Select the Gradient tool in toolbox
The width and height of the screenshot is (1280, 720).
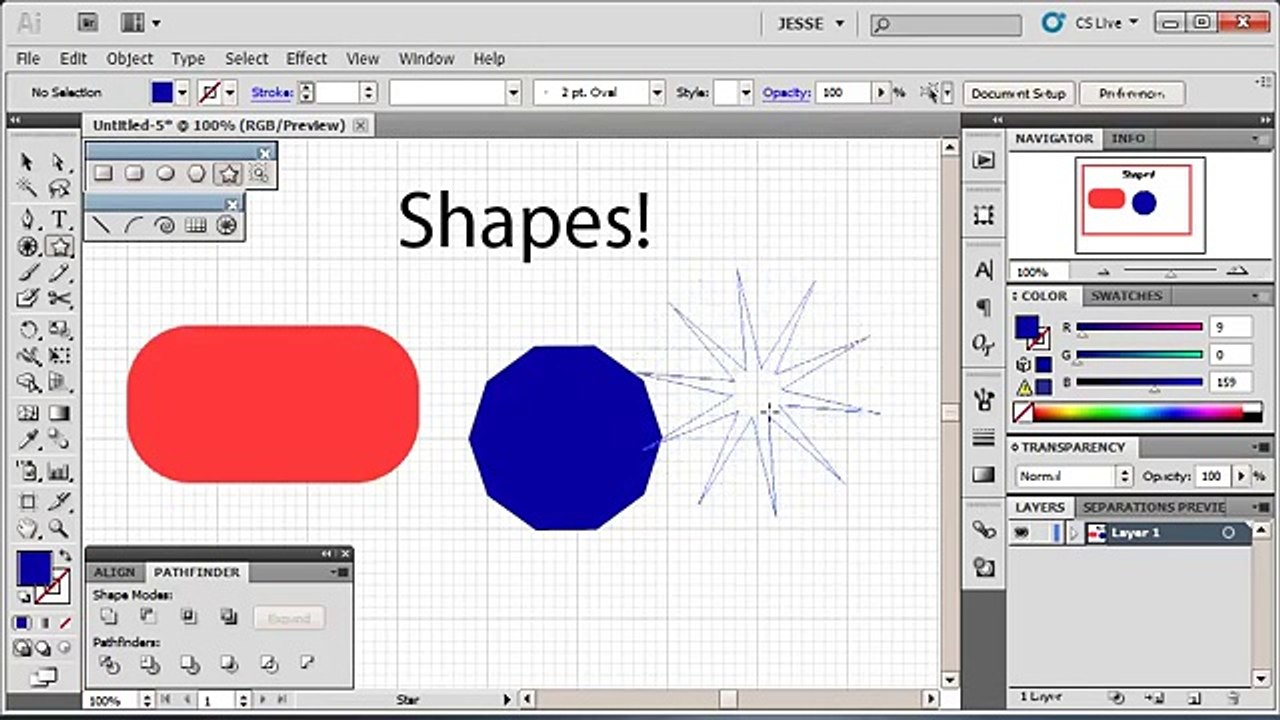59,412
